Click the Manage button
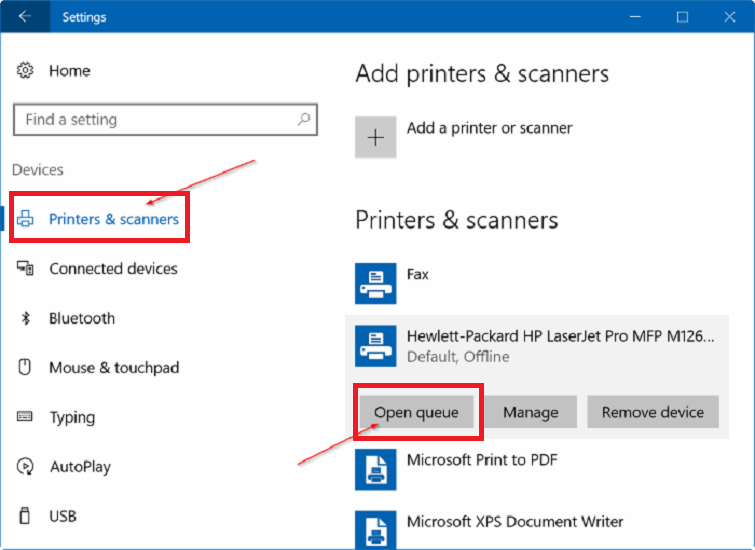Screen dimensions: 755x550 531,412
